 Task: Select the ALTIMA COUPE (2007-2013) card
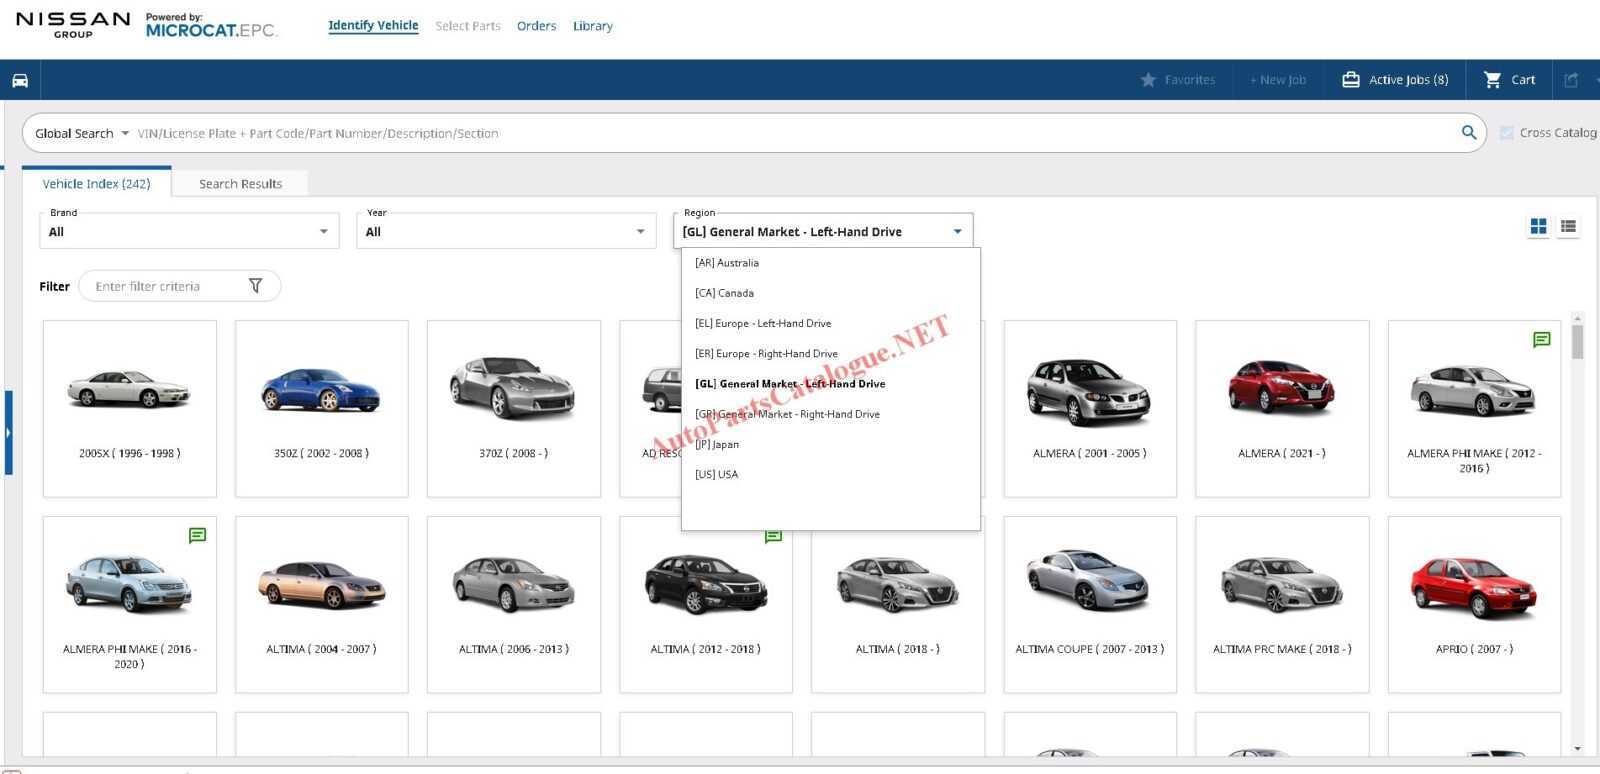[x=1090, y=604]
